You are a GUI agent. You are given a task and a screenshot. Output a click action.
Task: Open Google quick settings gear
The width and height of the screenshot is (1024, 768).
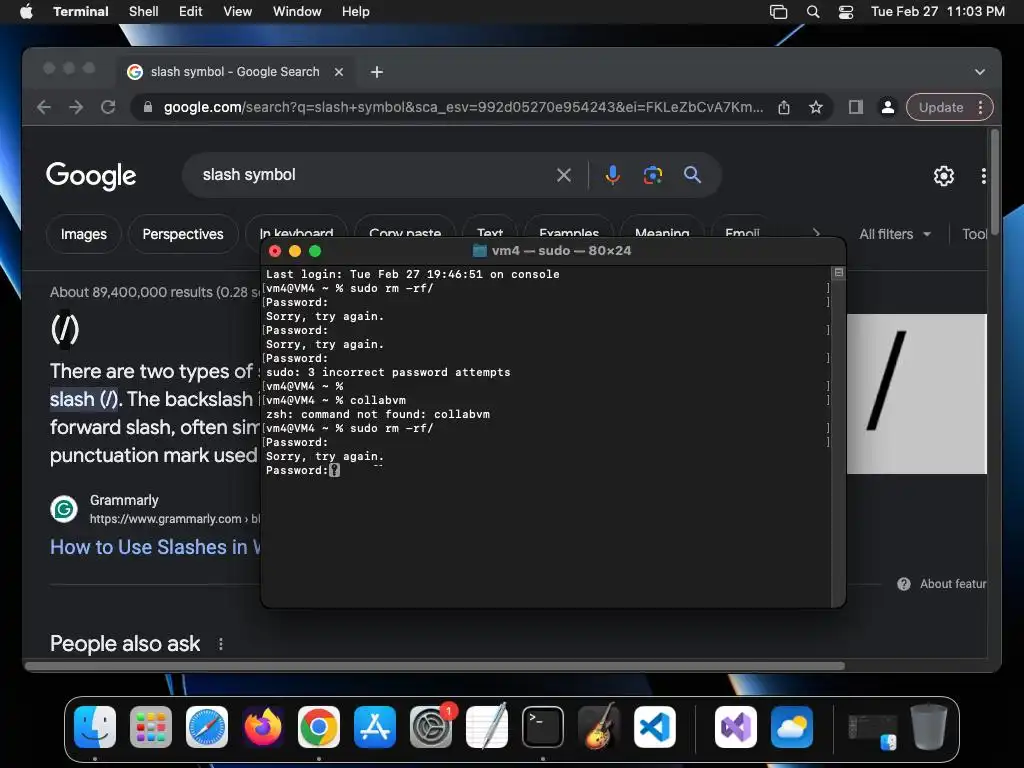coord(944,176)
